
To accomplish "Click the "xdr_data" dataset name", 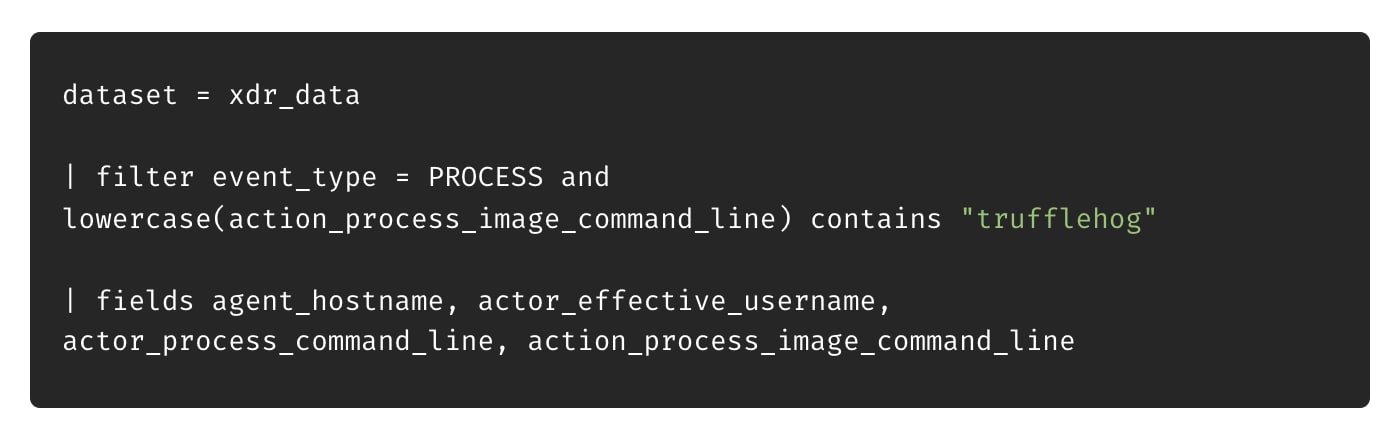I will coord(293,96).
